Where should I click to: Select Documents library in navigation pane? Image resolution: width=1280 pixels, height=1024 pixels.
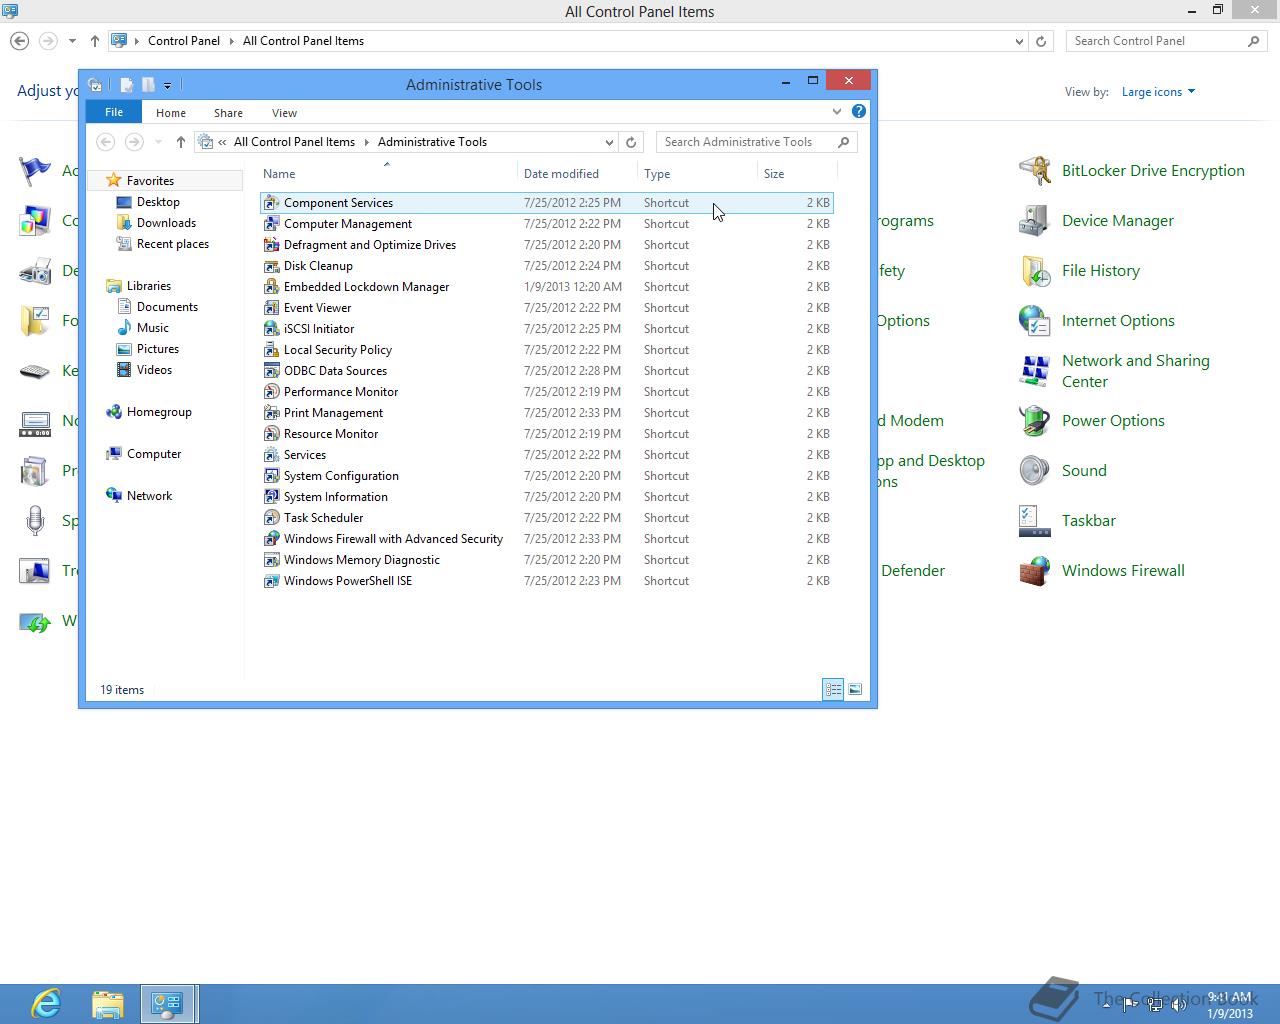tap(167, 307)
